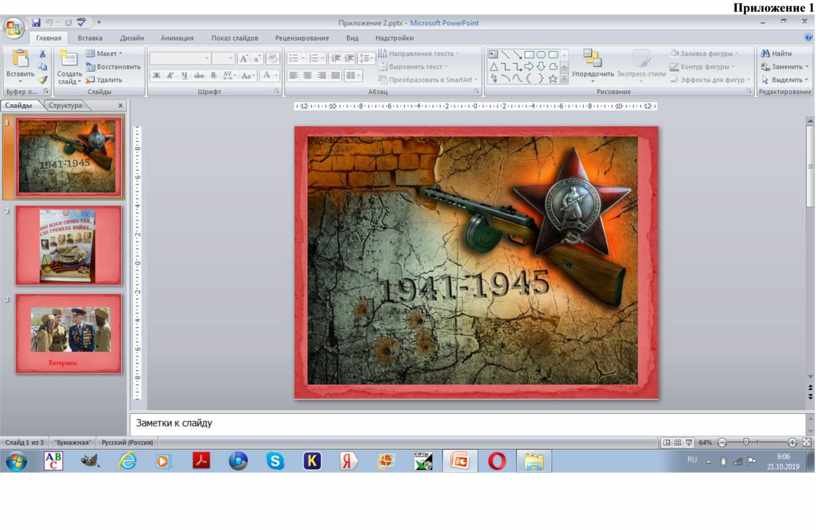Image resolution: width=816 pixels, height=530 pixels.
Task: Click the zoom slider handle
Action: pos(746,443)
